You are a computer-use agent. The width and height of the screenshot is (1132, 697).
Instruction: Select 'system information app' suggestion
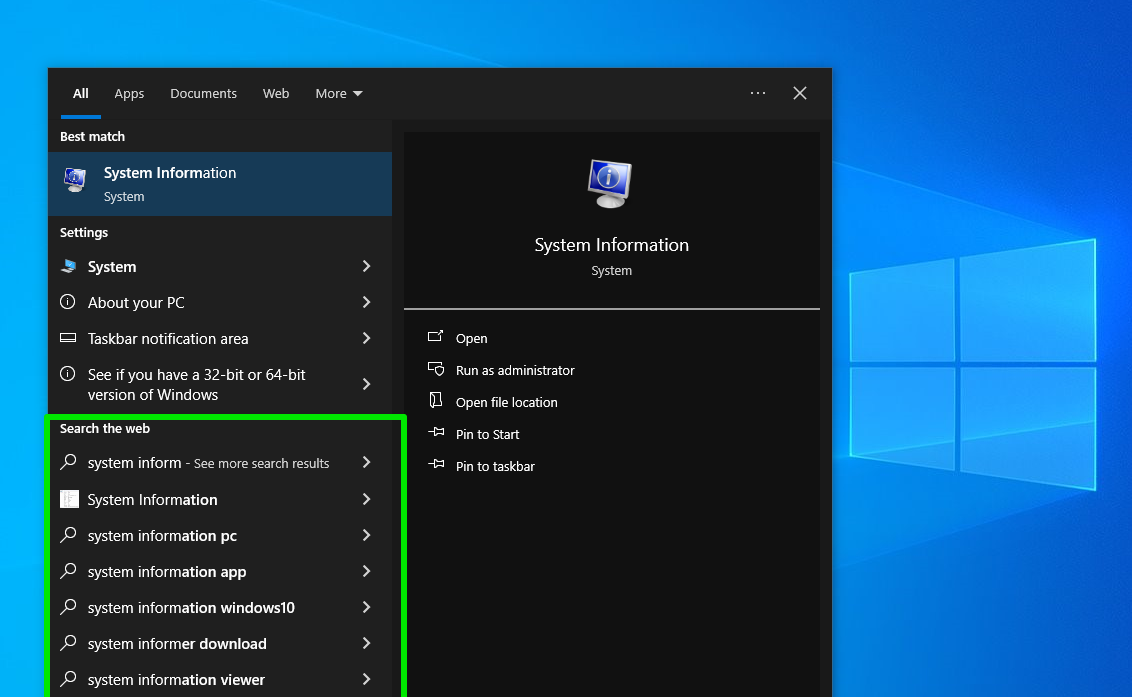click(220, 571)
